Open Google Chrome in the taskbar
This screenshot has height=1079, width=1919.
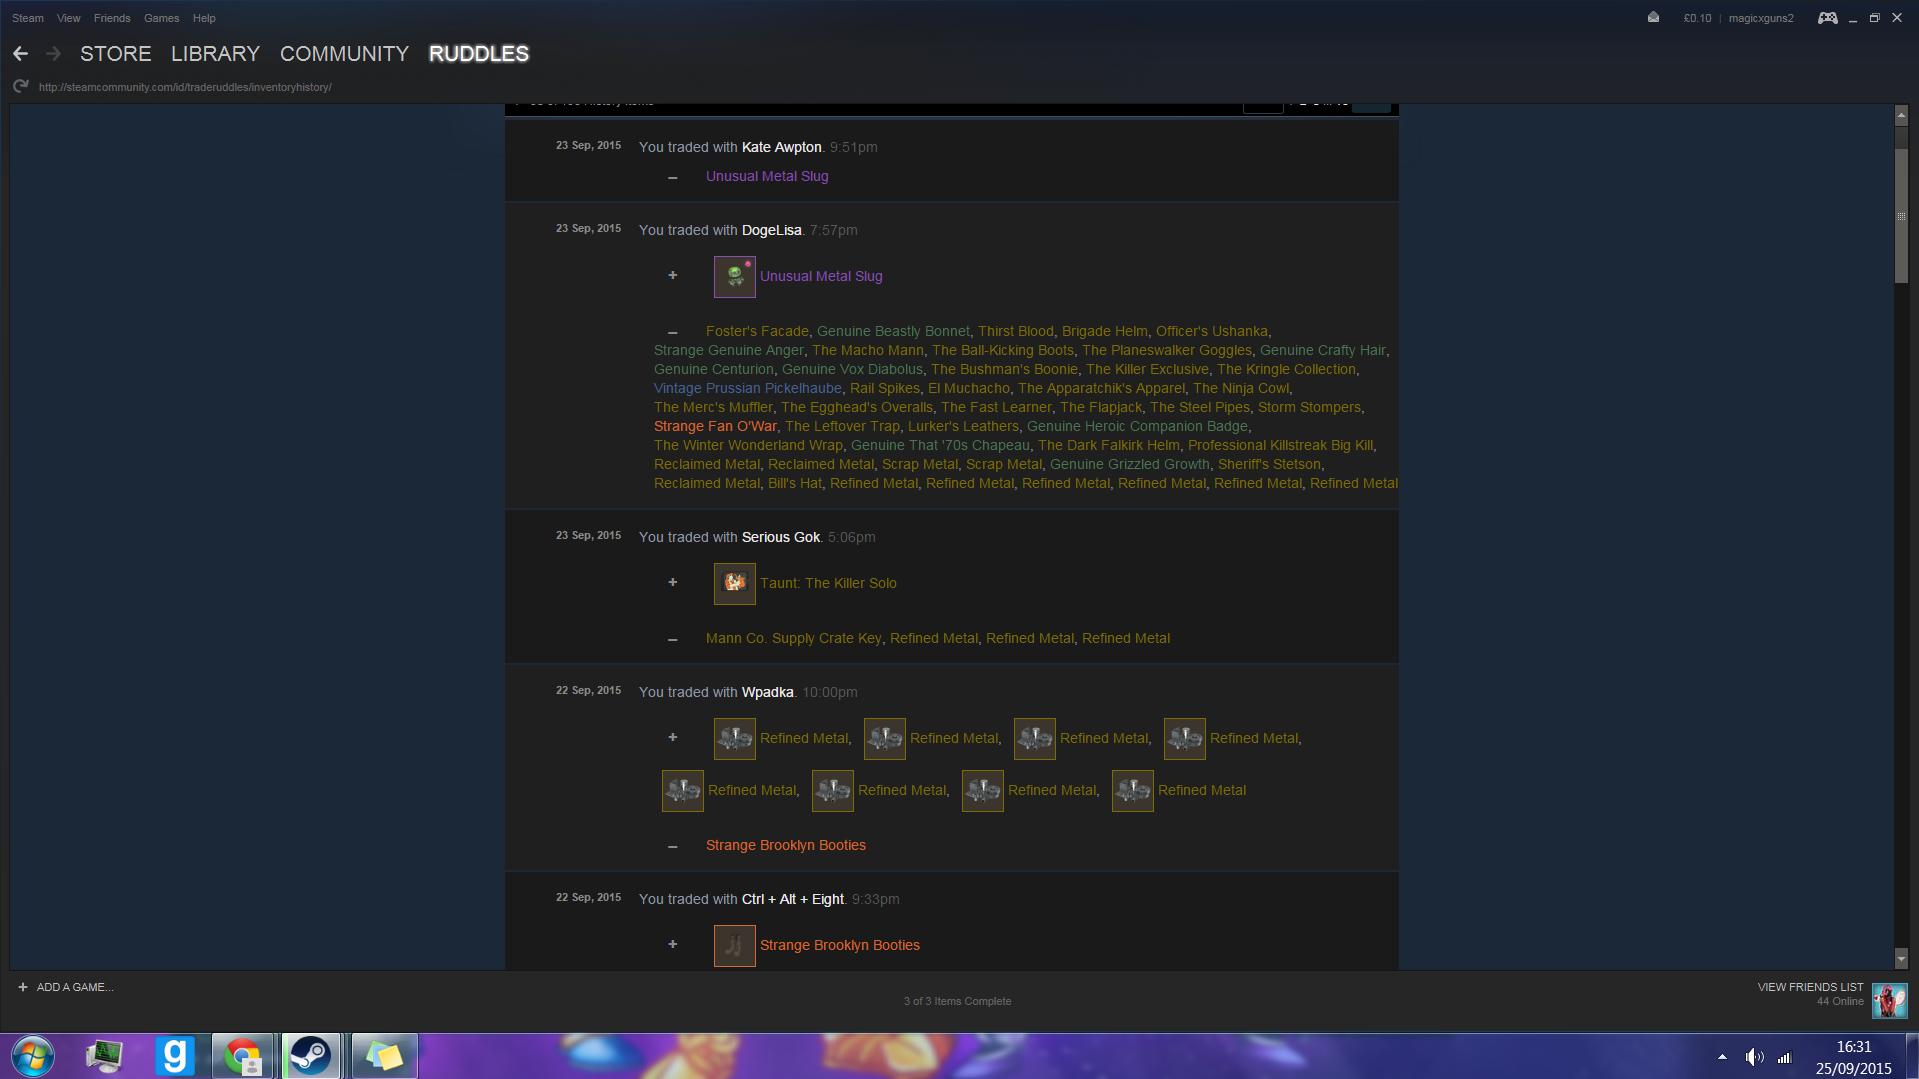(242, 1056)
